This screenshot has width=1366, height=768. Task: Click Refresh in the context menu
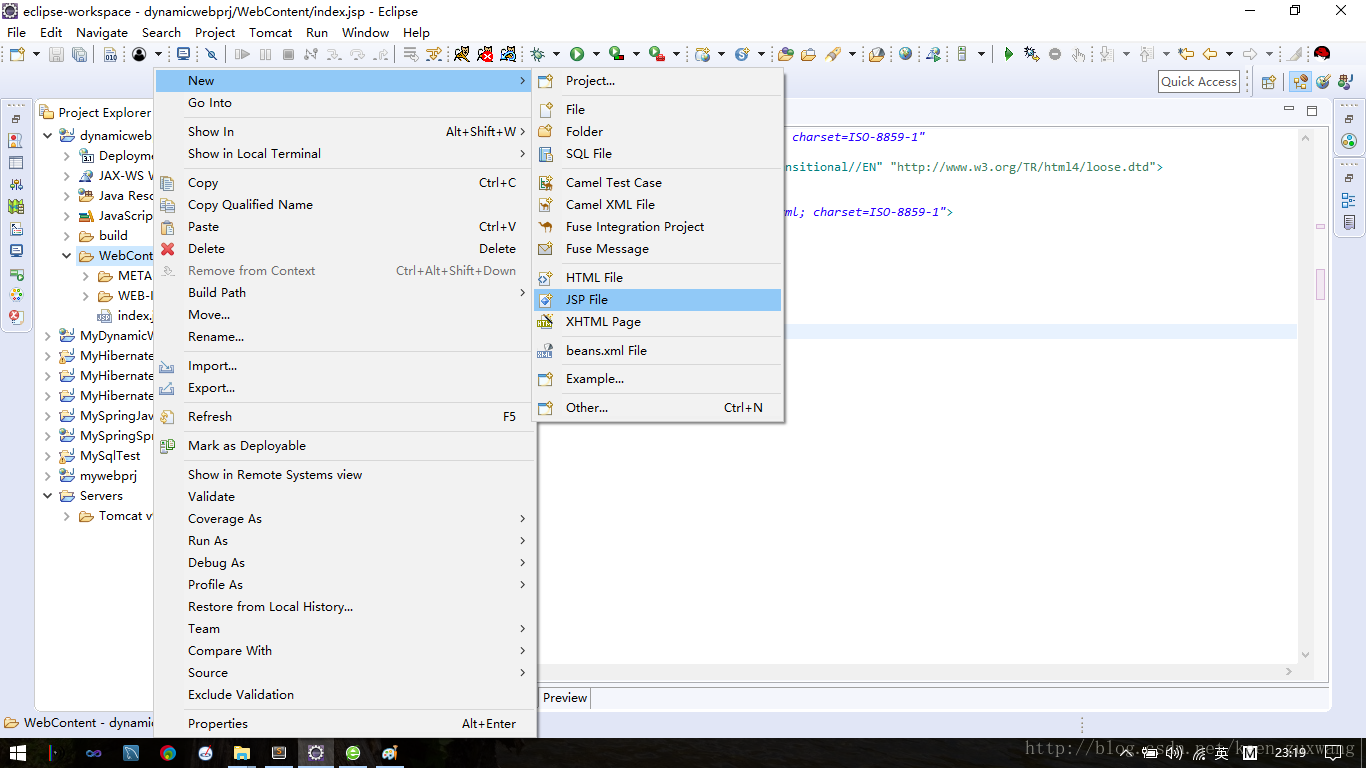346,417
